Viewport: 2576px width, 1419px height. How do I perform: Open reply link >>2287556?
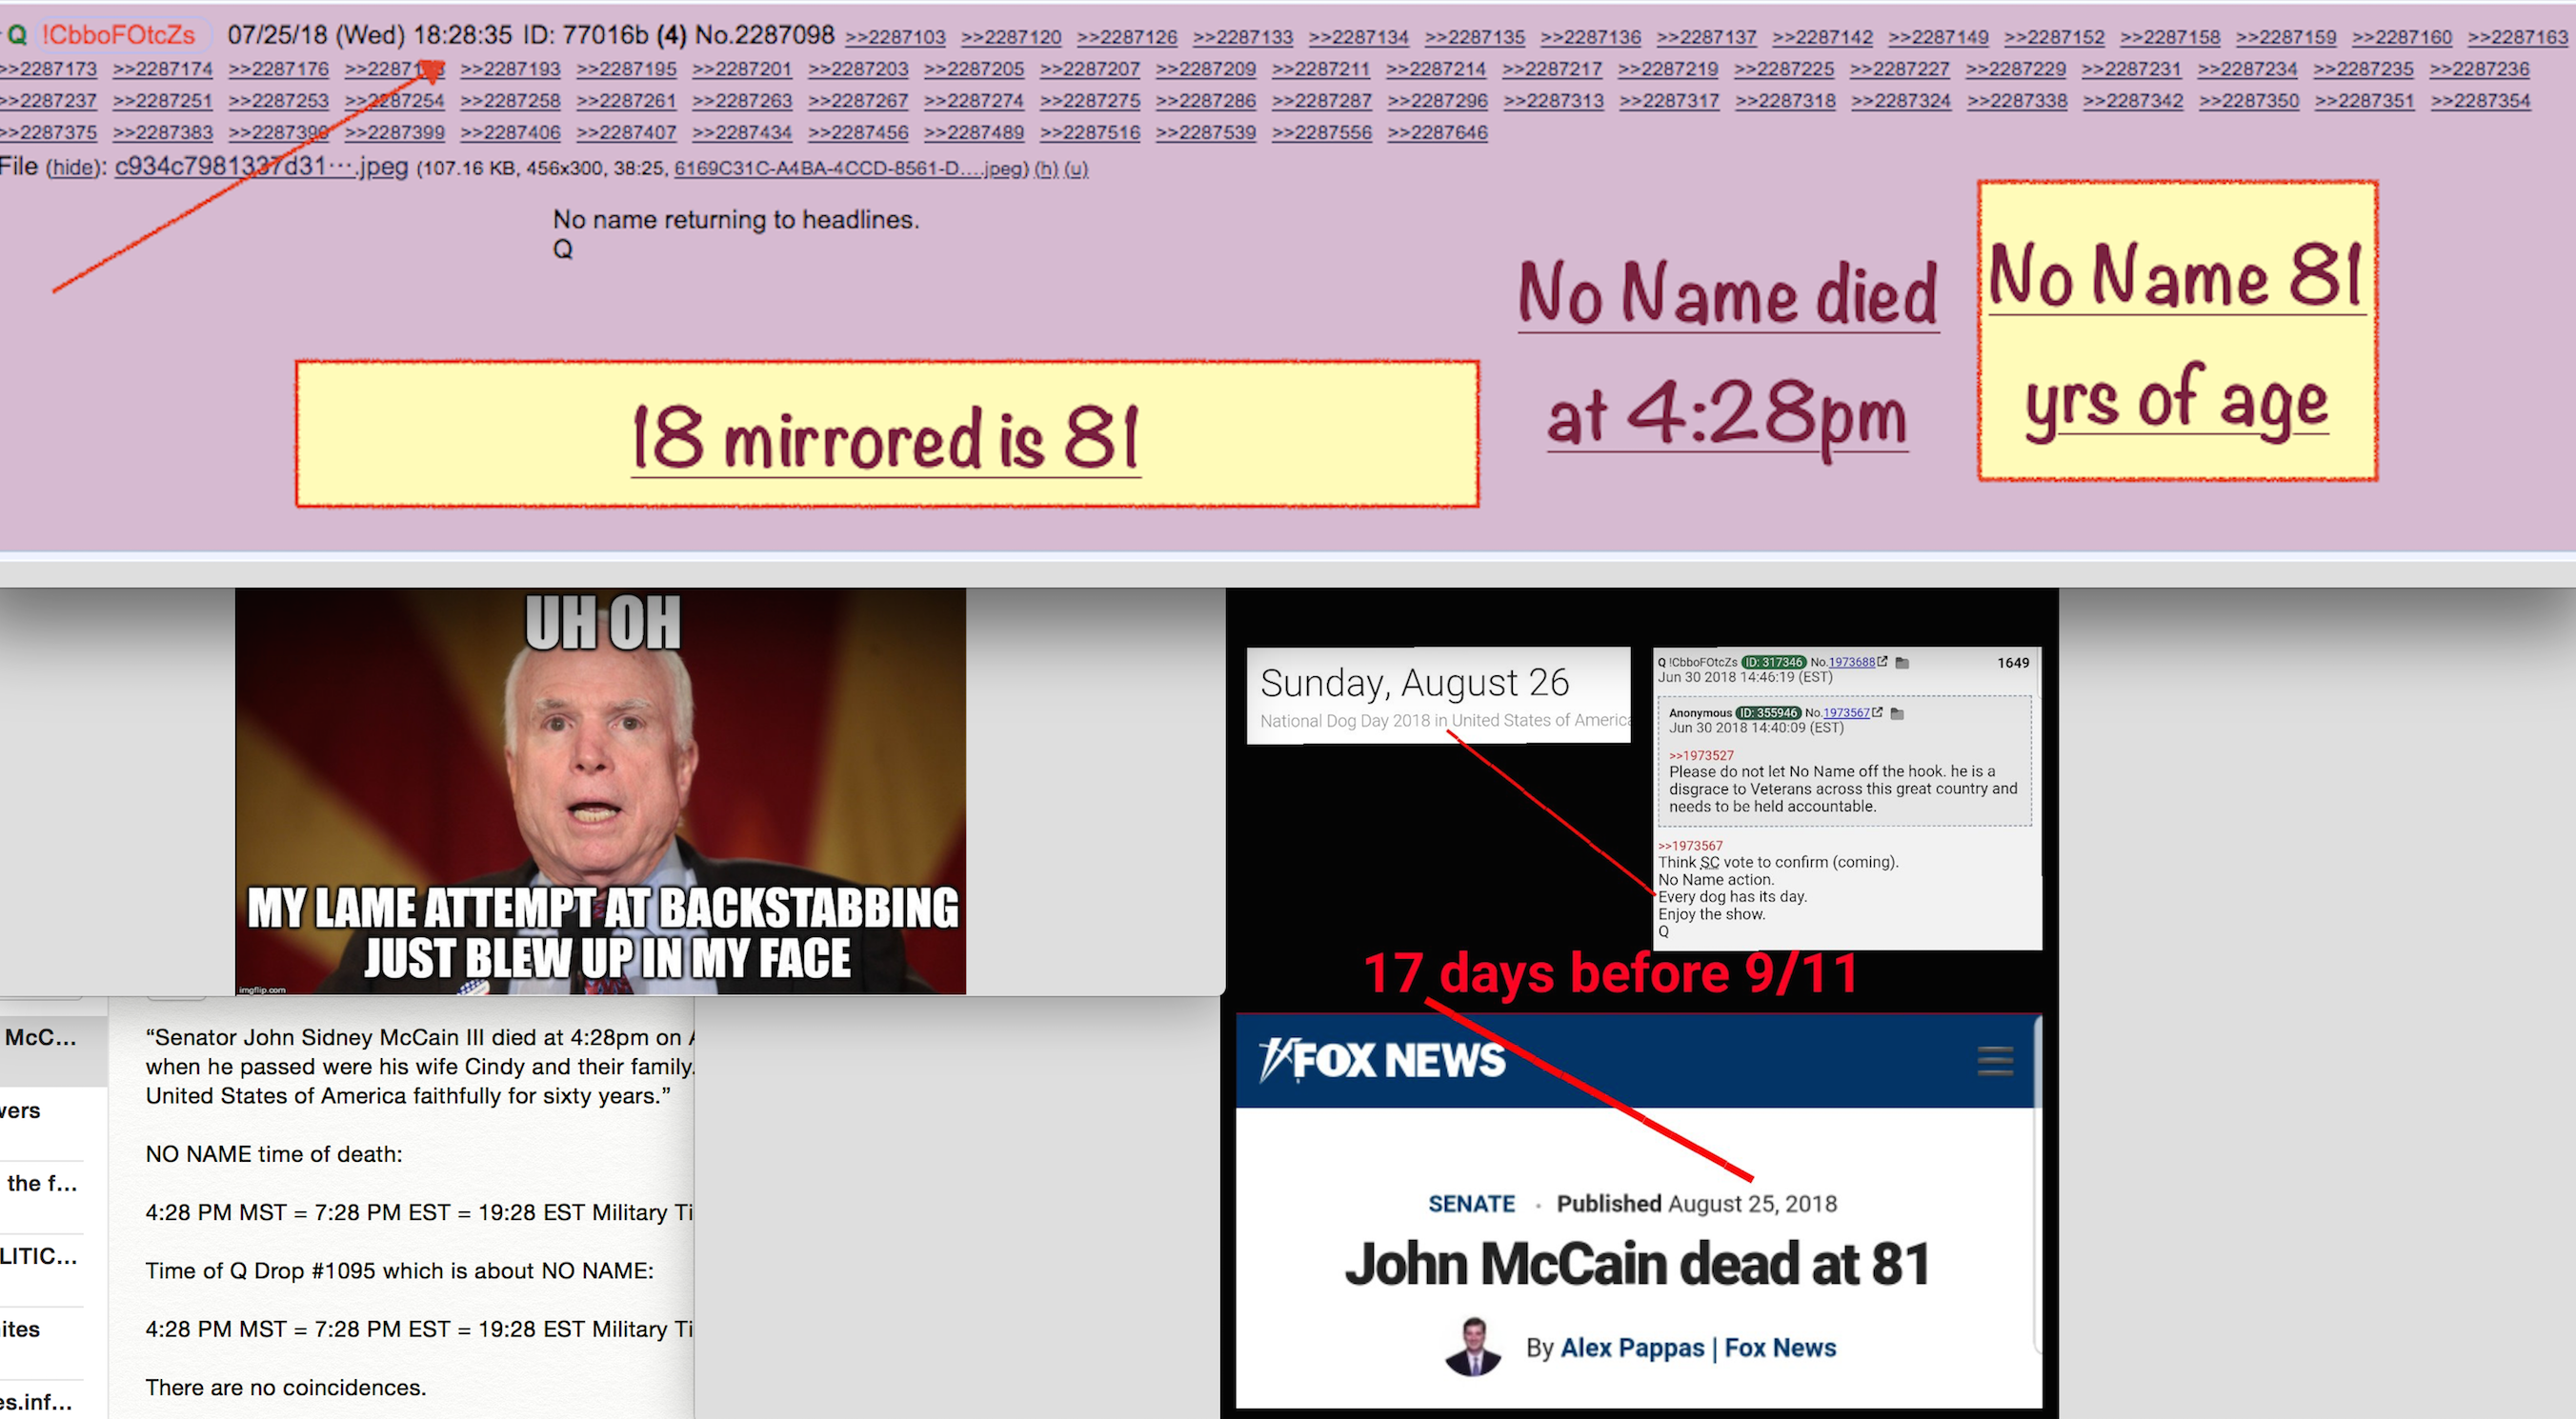tap(1321, 133)
